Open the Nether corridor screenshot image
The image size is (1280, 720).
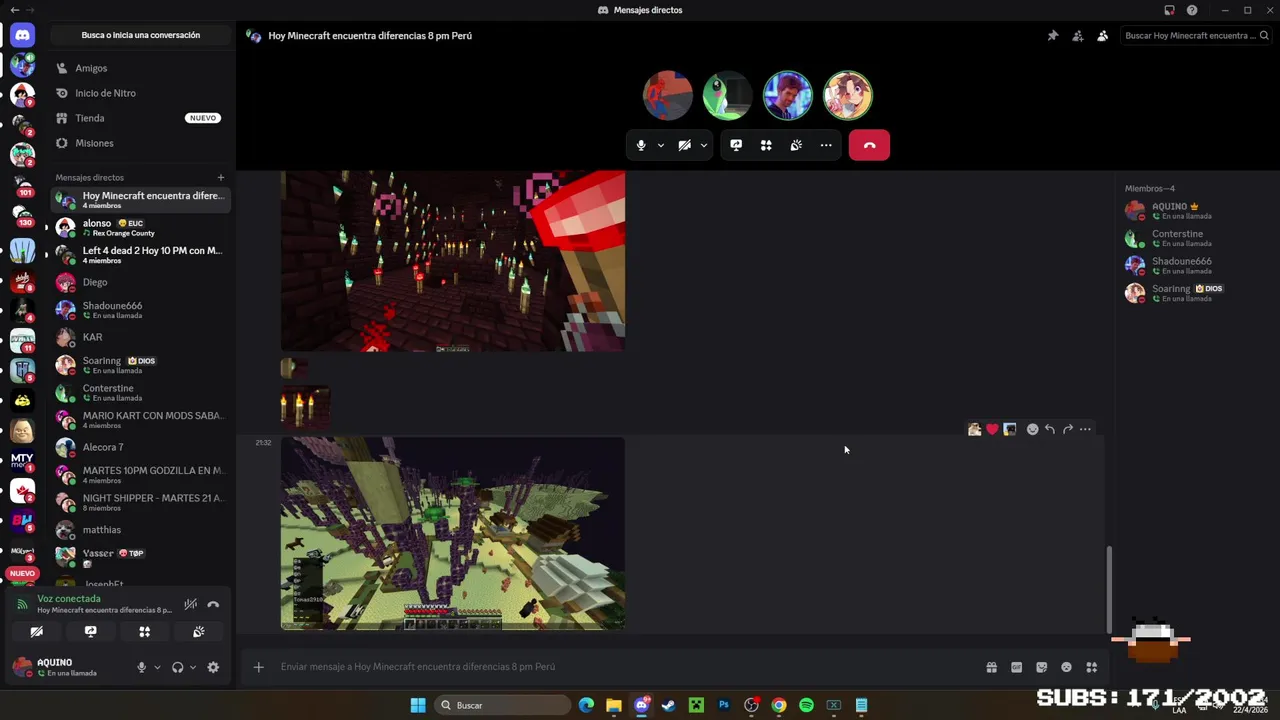click(x=453, y=260)
